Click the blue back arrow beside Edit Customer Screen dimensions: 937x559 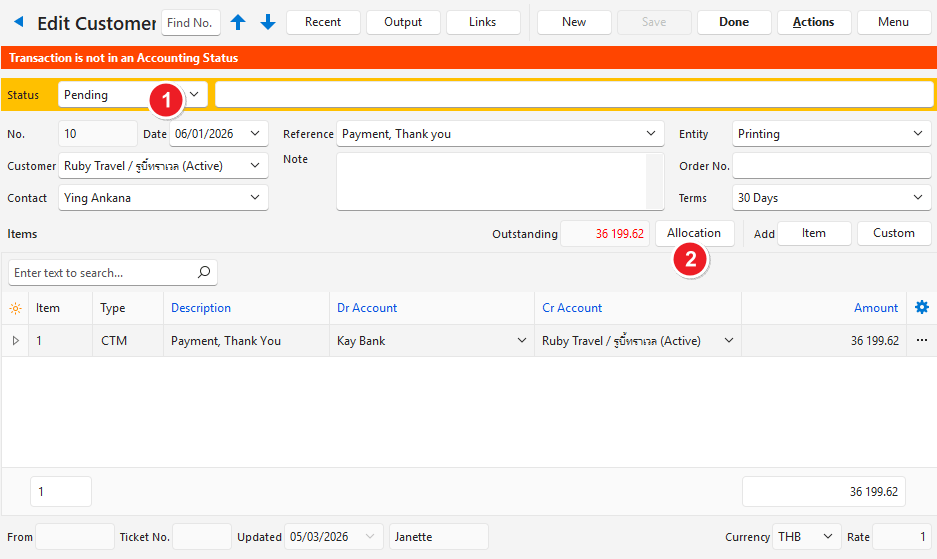coord(18,22)
